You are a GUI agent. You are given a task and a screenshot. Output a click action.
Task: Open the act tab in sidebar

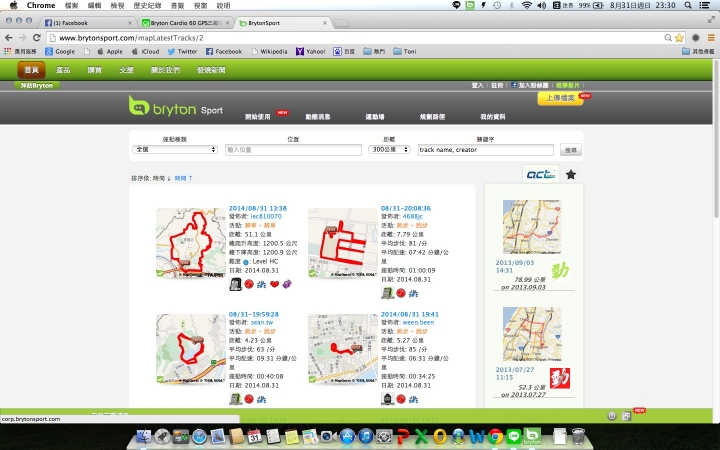(x=541, y=174)
